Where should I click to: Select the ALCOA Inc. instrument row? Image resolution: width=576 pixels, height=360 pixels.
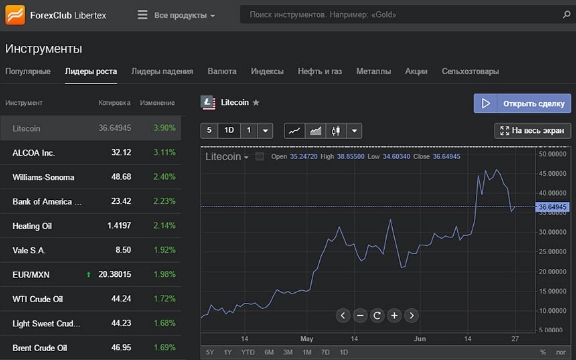pos(91,152)
